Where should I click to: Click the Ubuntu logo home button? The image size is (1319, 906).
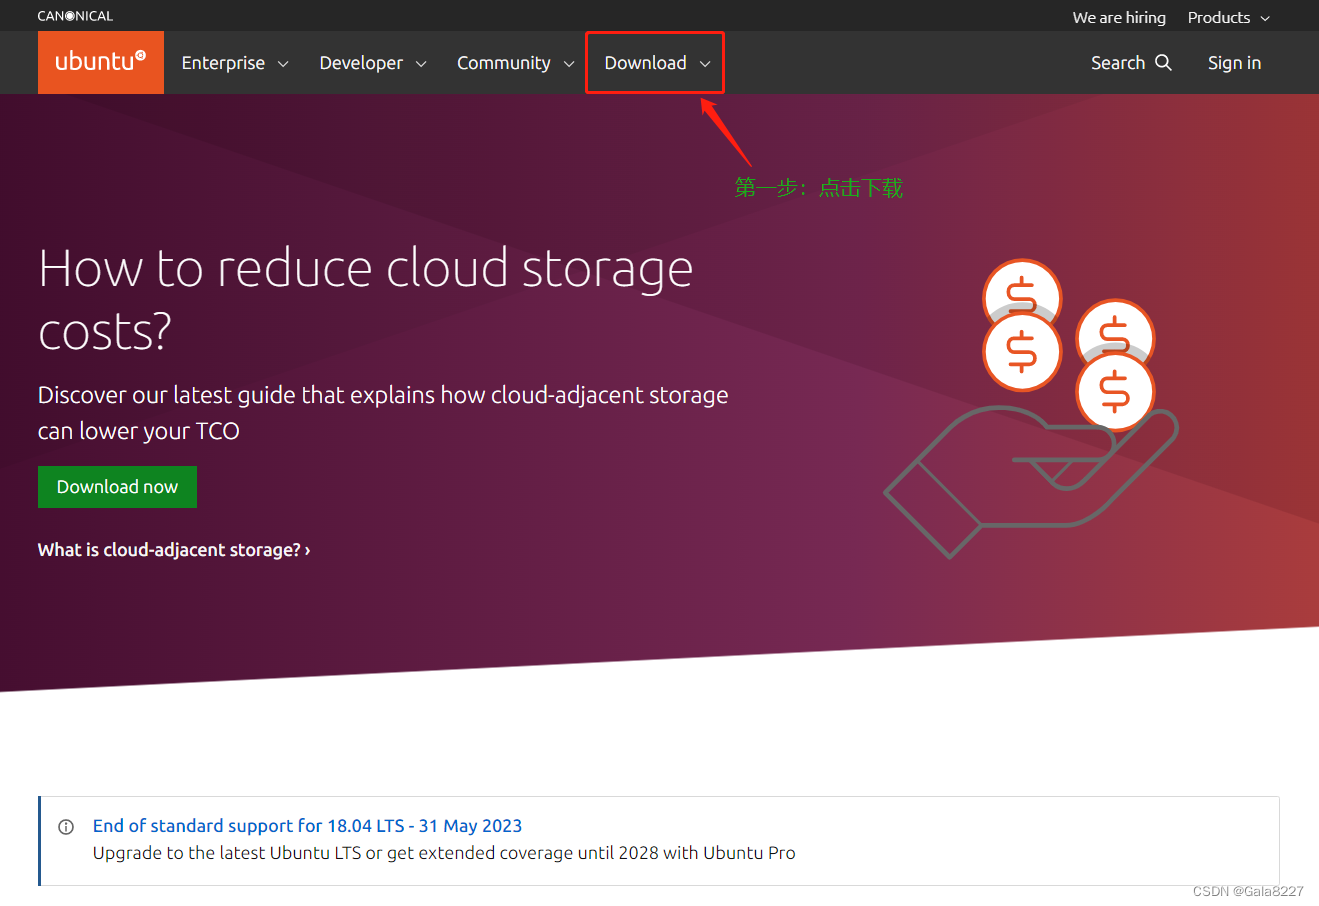pos(101,62)
